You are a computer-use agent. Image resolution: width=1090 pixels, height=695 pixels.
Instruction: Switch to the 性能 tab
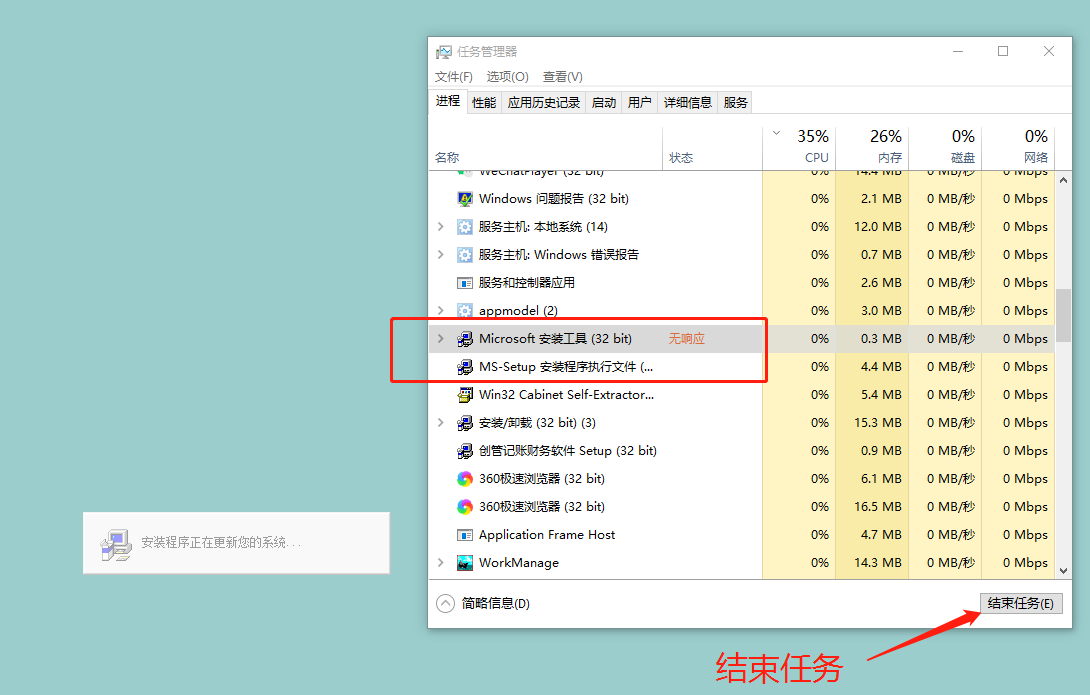pos(484,102)
